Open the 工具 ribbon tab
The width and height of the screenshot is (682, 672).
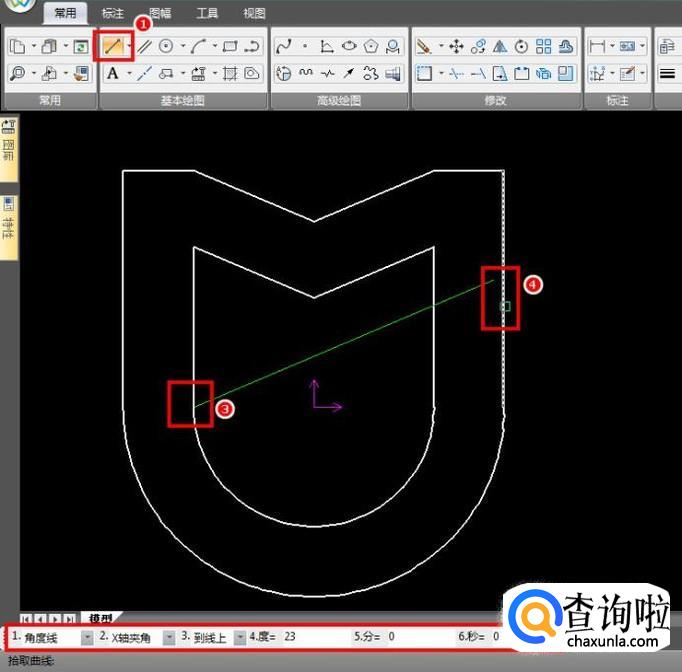coord(207,14)
